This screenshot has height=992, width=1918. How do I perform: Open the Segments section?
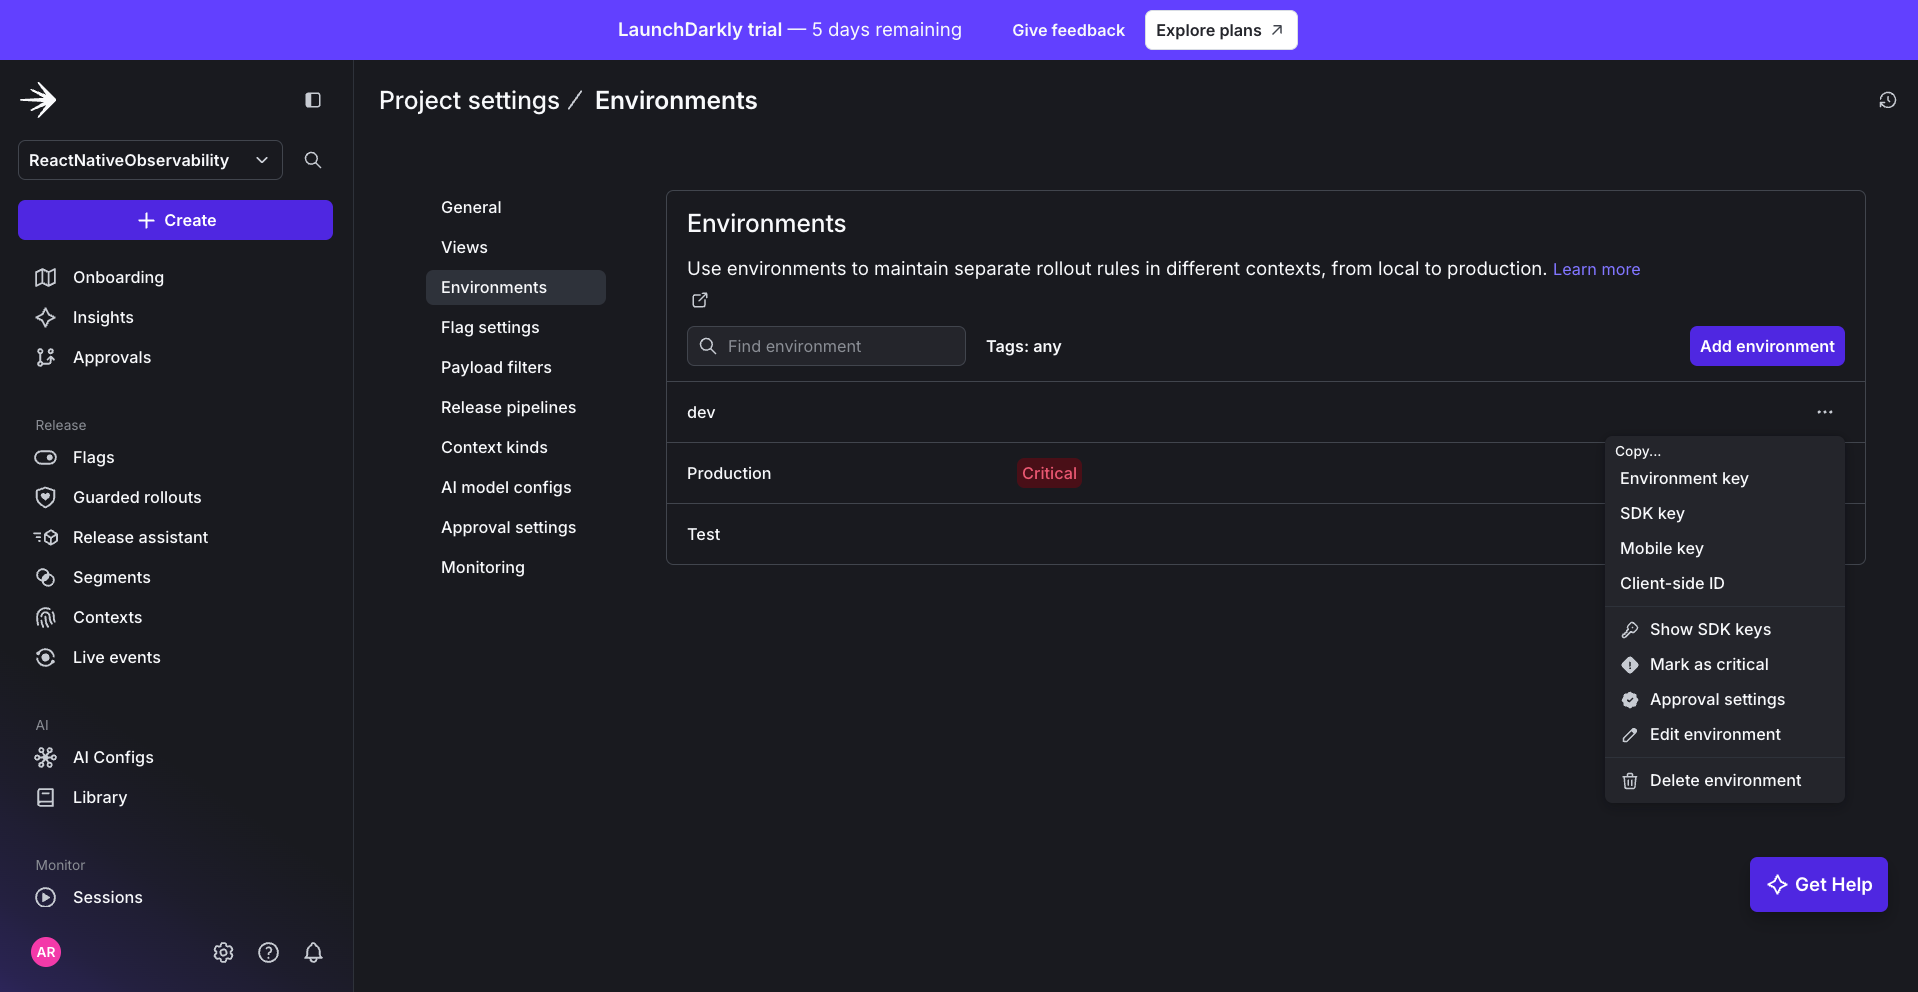[x=111, y=577]
